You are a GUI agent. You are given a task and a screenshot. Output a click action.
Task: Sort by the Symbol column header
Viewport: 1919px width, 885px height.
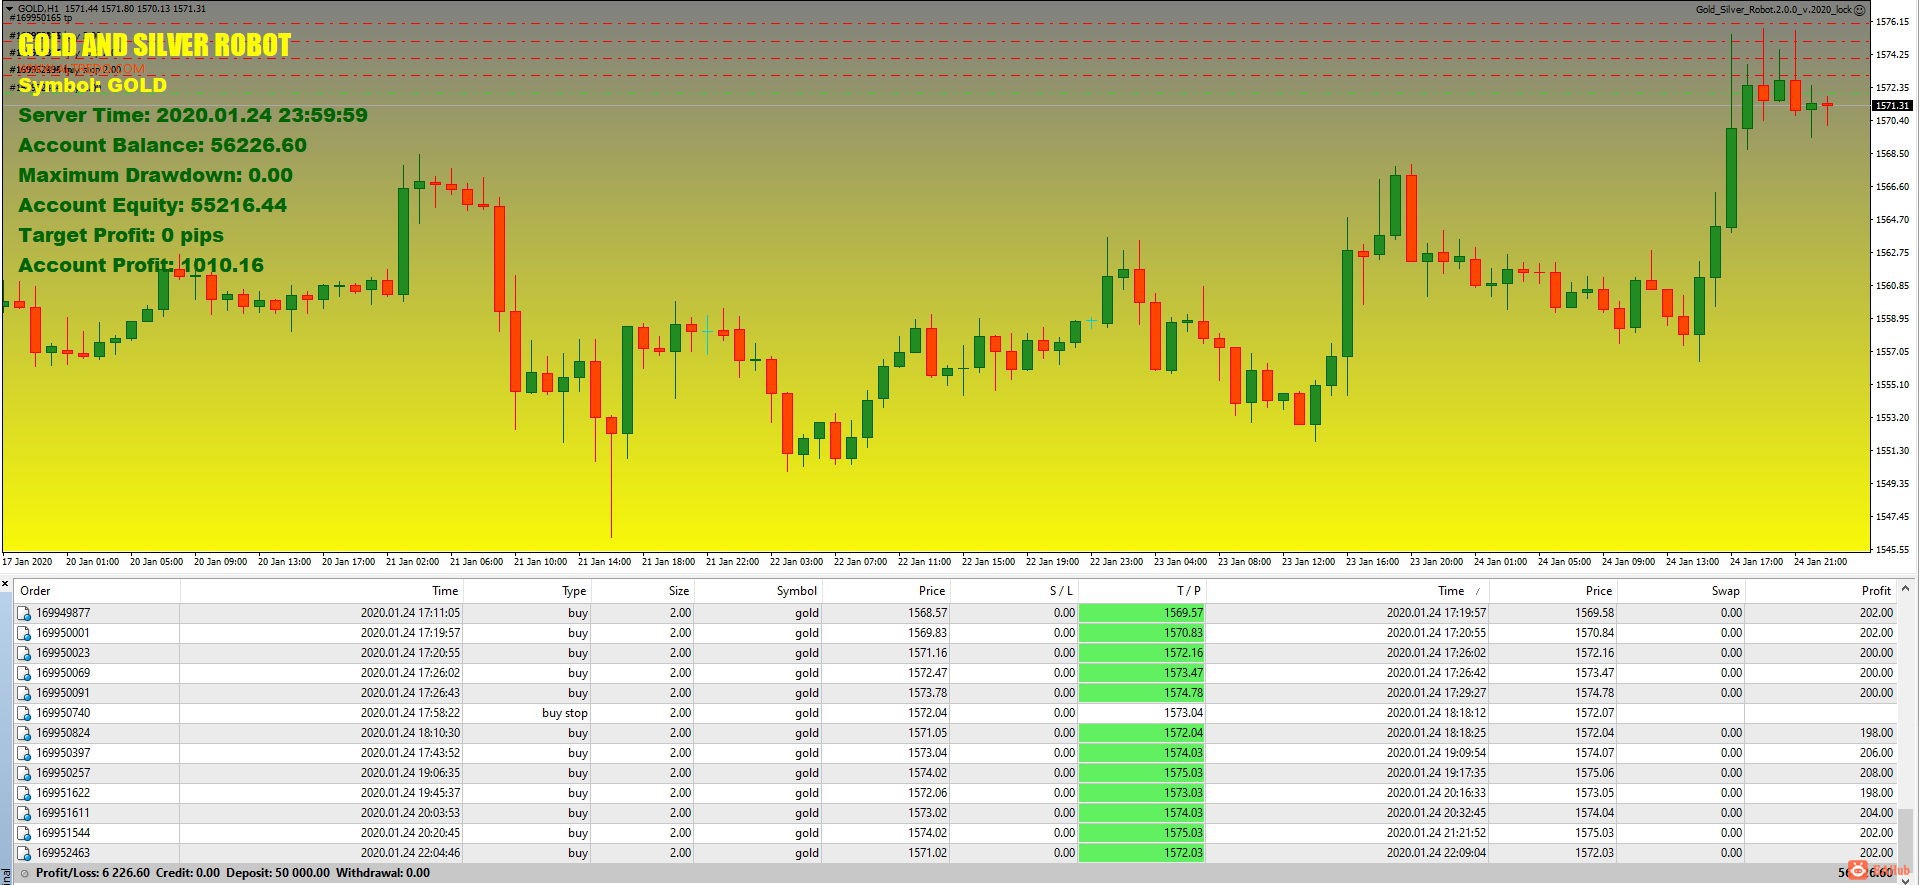coord(758,591)
